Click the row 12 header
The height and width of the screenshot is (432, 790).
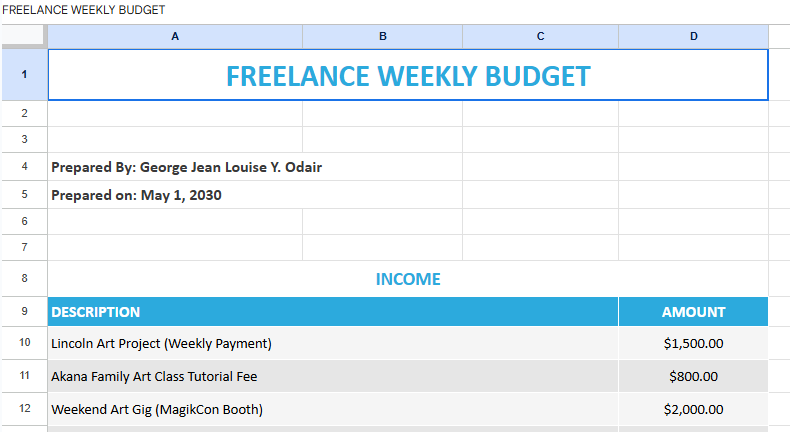23,409
